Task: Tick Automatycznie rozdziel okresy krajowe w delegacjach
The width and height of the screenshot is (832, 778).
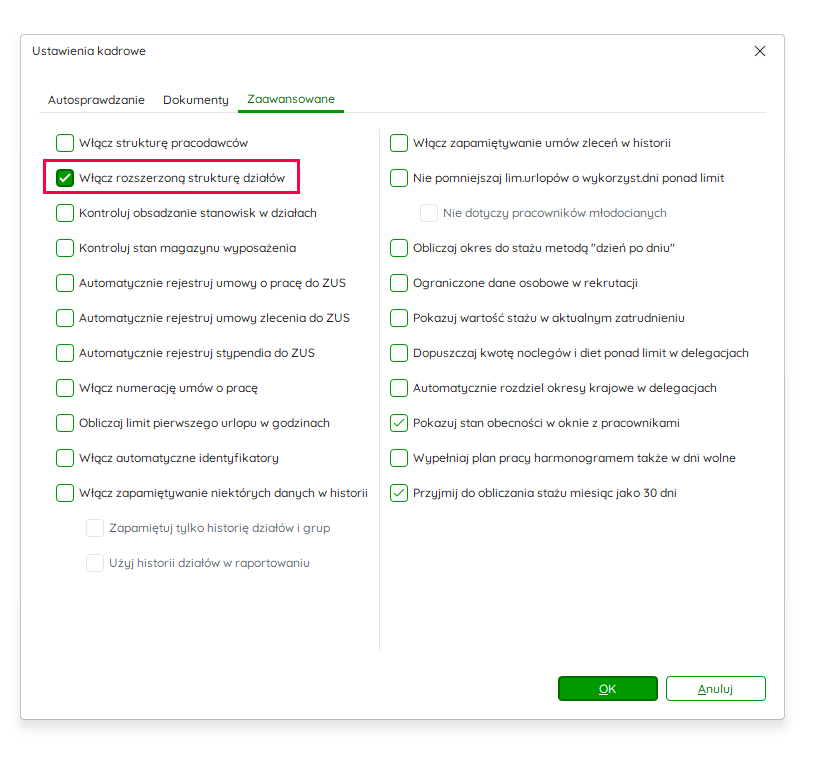Action: tap(399, 388)
